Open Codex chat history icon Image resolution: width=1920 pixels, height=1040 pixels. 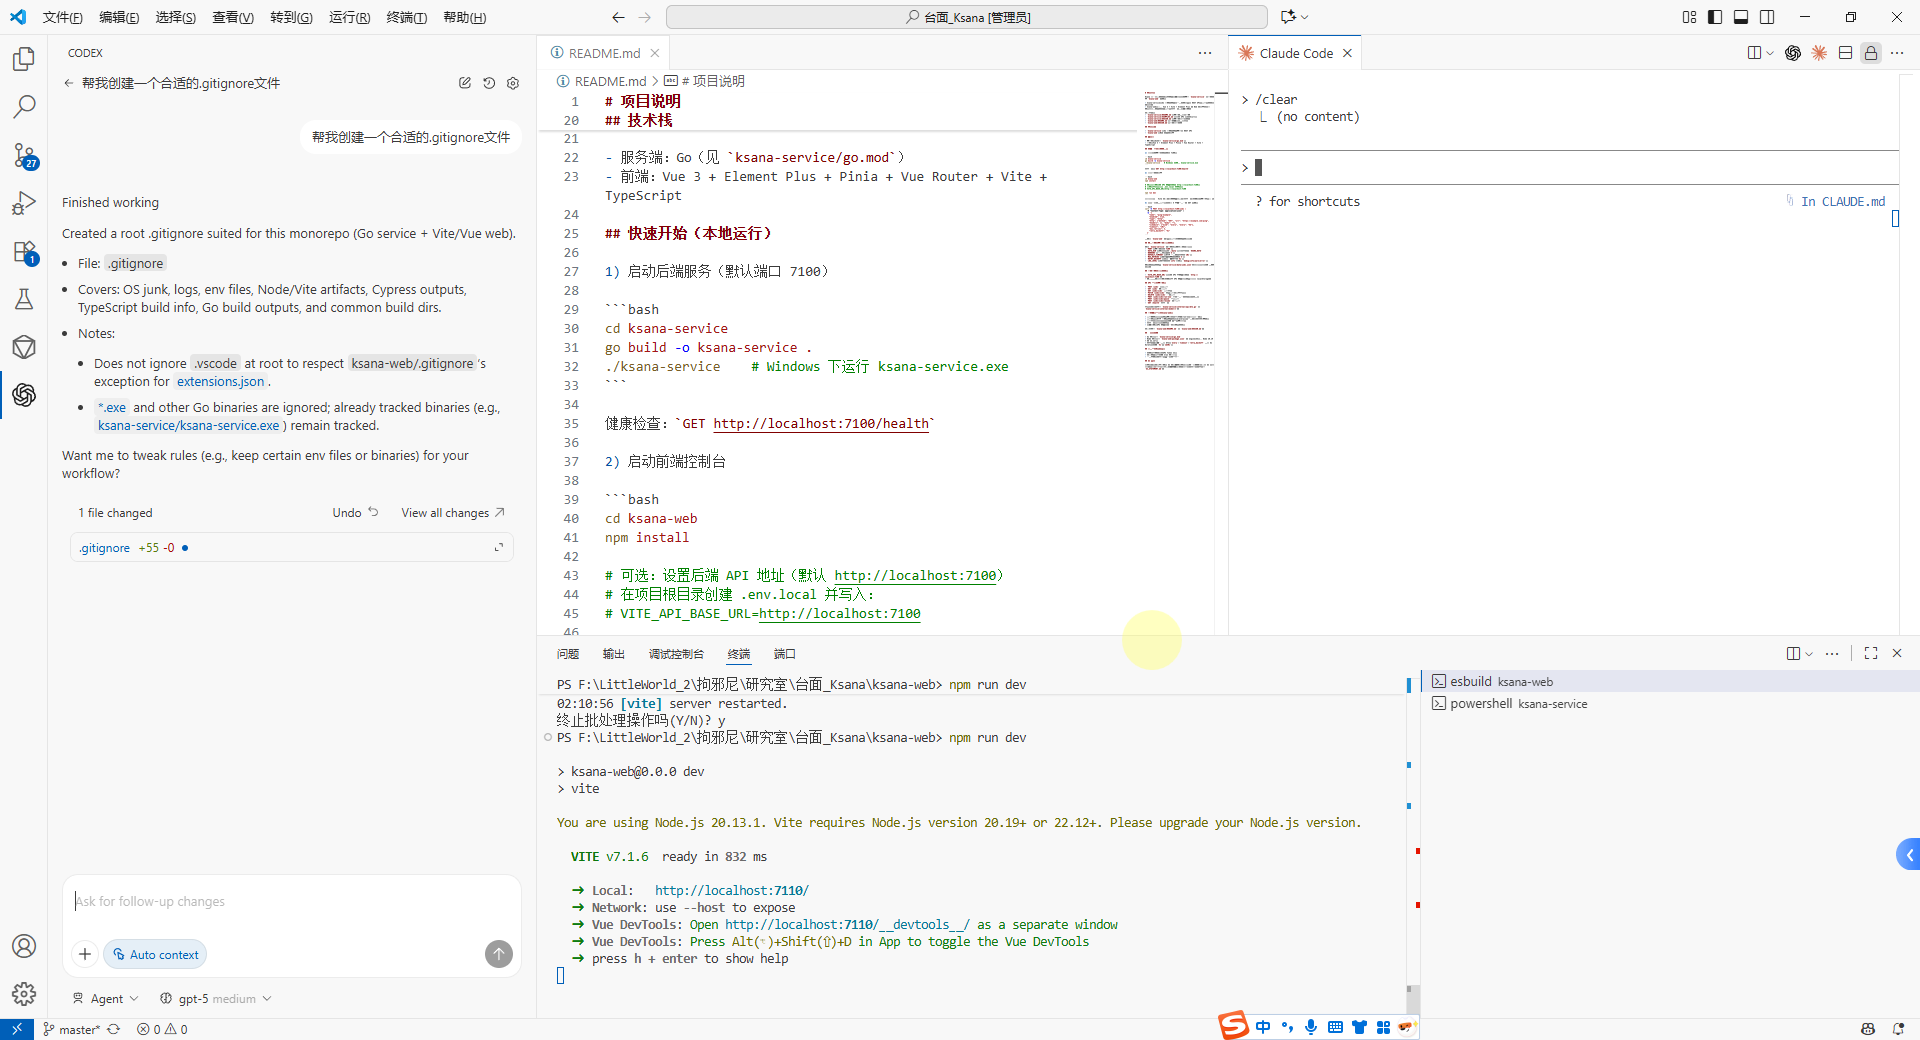point(489,83)
